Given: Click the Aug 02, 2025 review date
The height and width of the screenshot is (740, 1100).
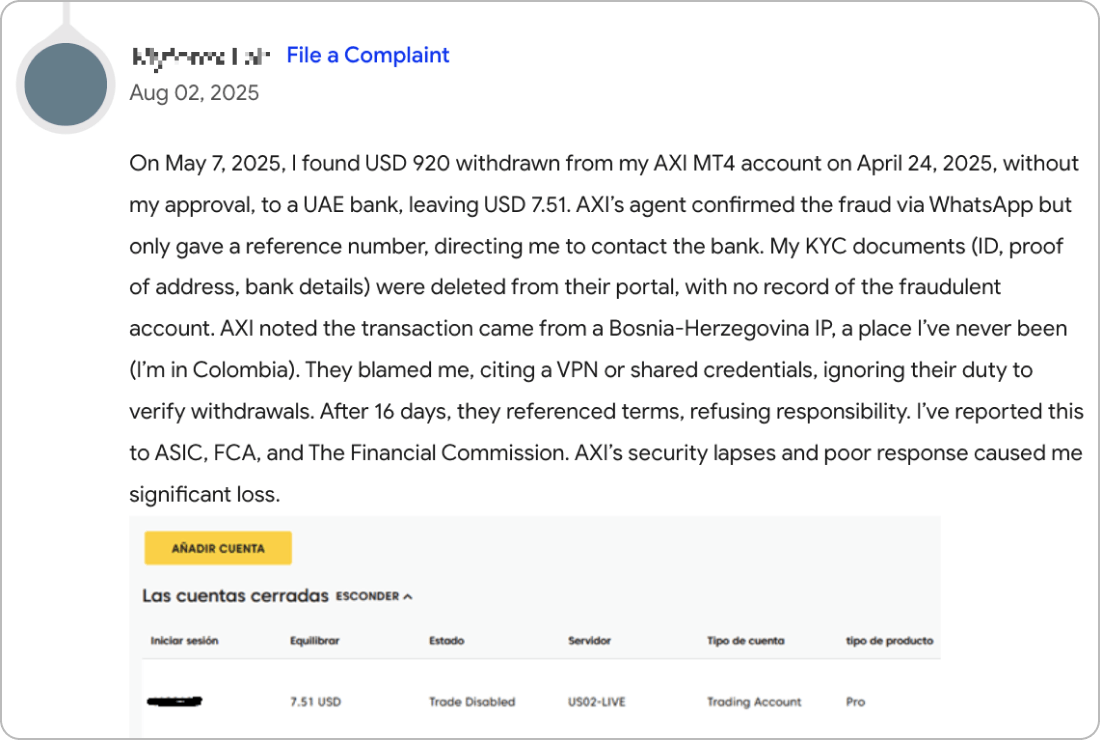Looking at the screenshot, I should point(194,93).
